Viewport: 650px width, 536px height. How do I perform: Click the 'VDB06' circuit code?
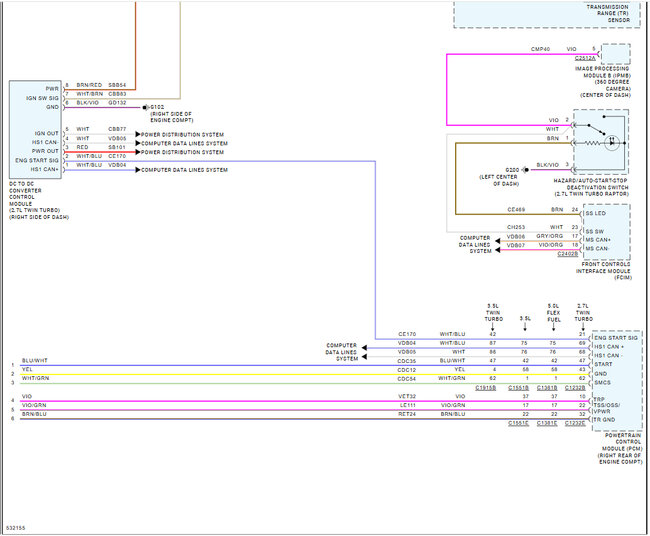(516, 236)
